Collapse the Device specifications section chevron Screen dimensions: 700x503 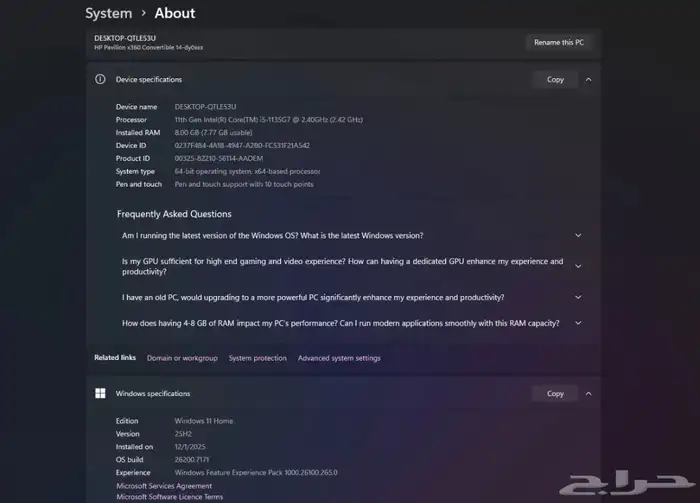click(x=588, y=79)
